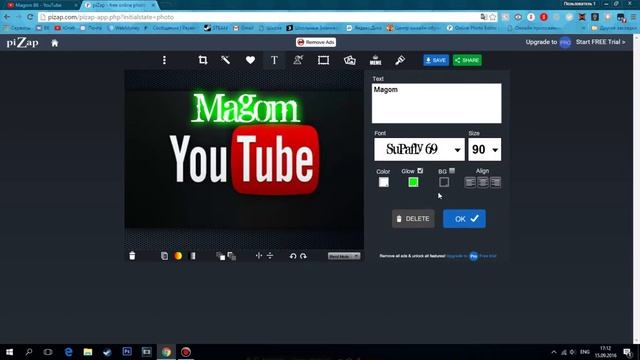
Task: Align text left
Action: coord(470,182)
